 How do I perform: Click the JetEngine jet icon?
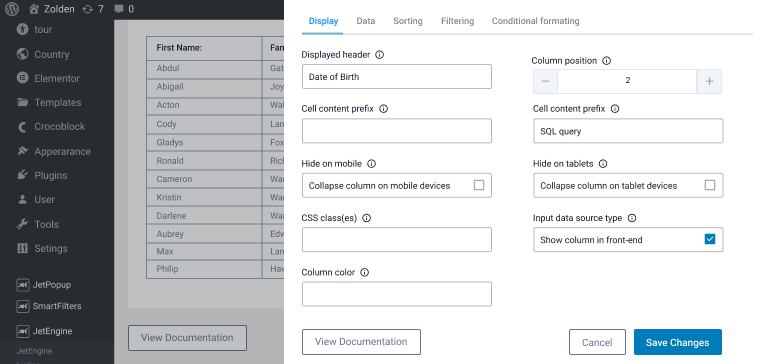[22, 331]
